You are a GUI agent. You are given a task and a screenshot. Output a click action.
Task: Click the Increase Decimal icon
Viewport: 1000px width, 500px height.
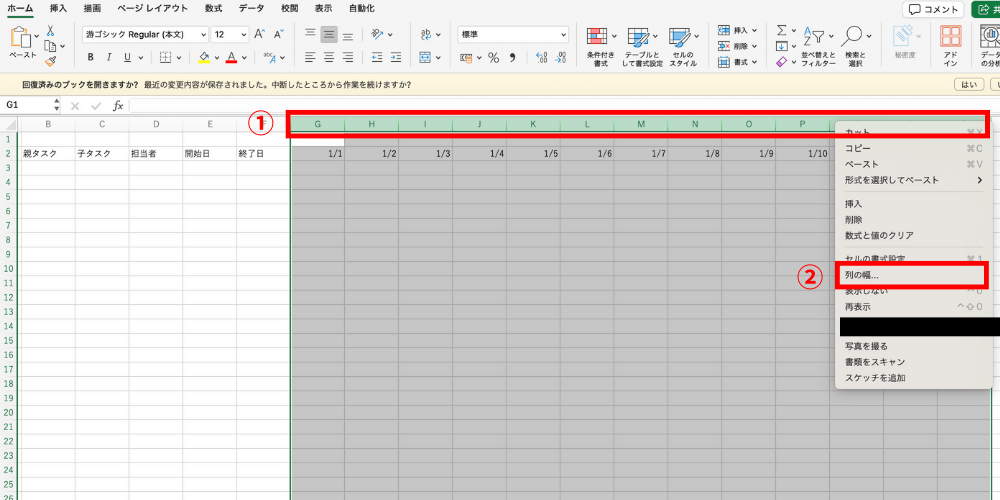pos(542,57)
